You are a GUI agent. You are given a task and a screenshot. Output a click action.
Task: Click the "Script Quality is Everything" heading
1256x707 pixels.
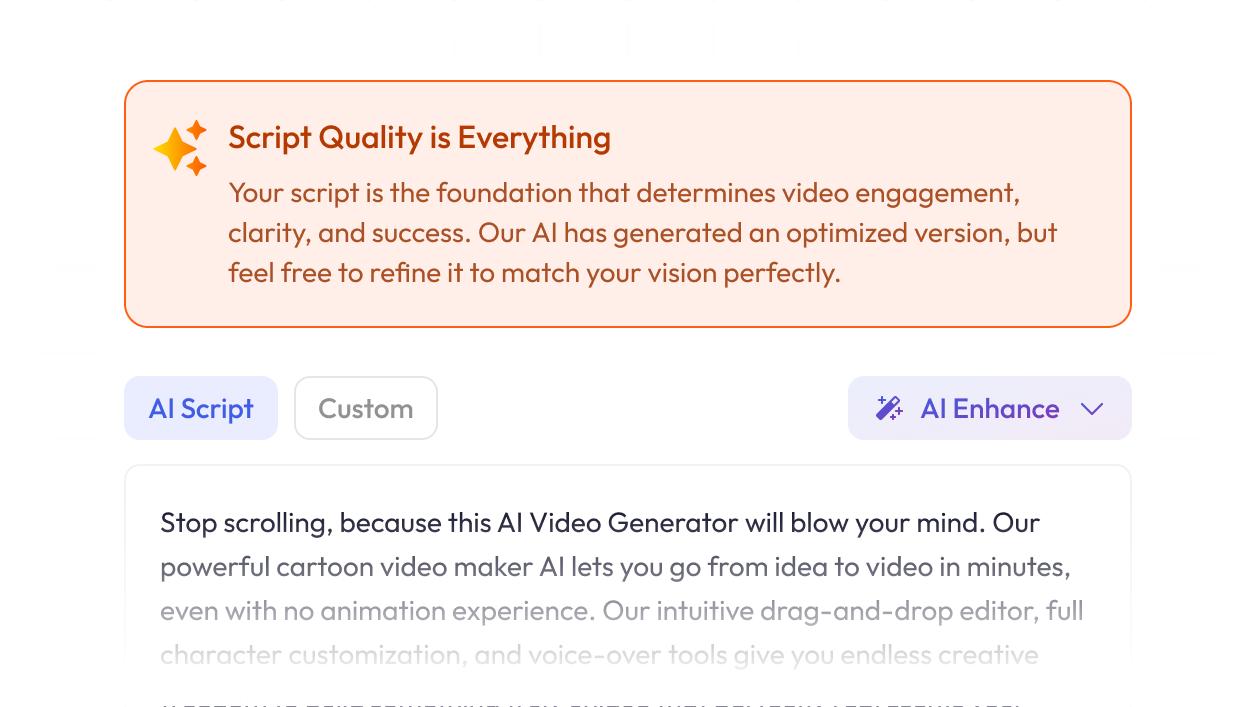[419, 138]
